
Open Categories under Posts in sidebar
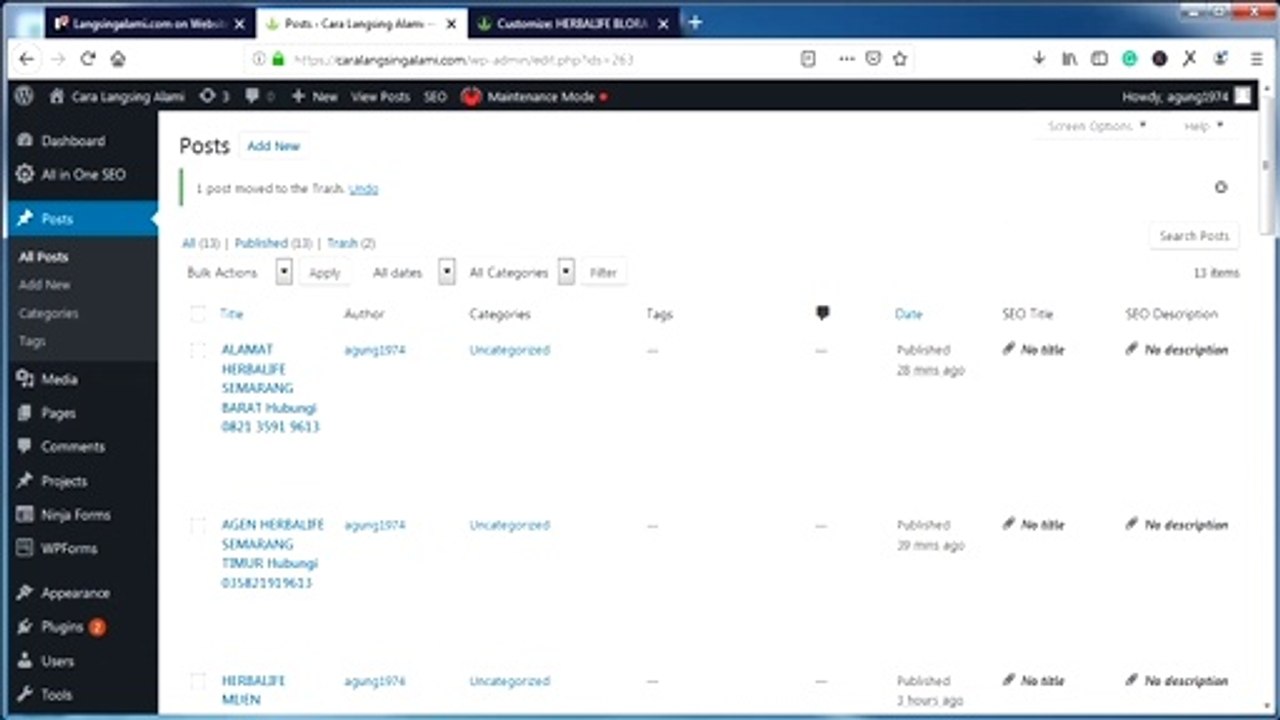tap(48, 313)
